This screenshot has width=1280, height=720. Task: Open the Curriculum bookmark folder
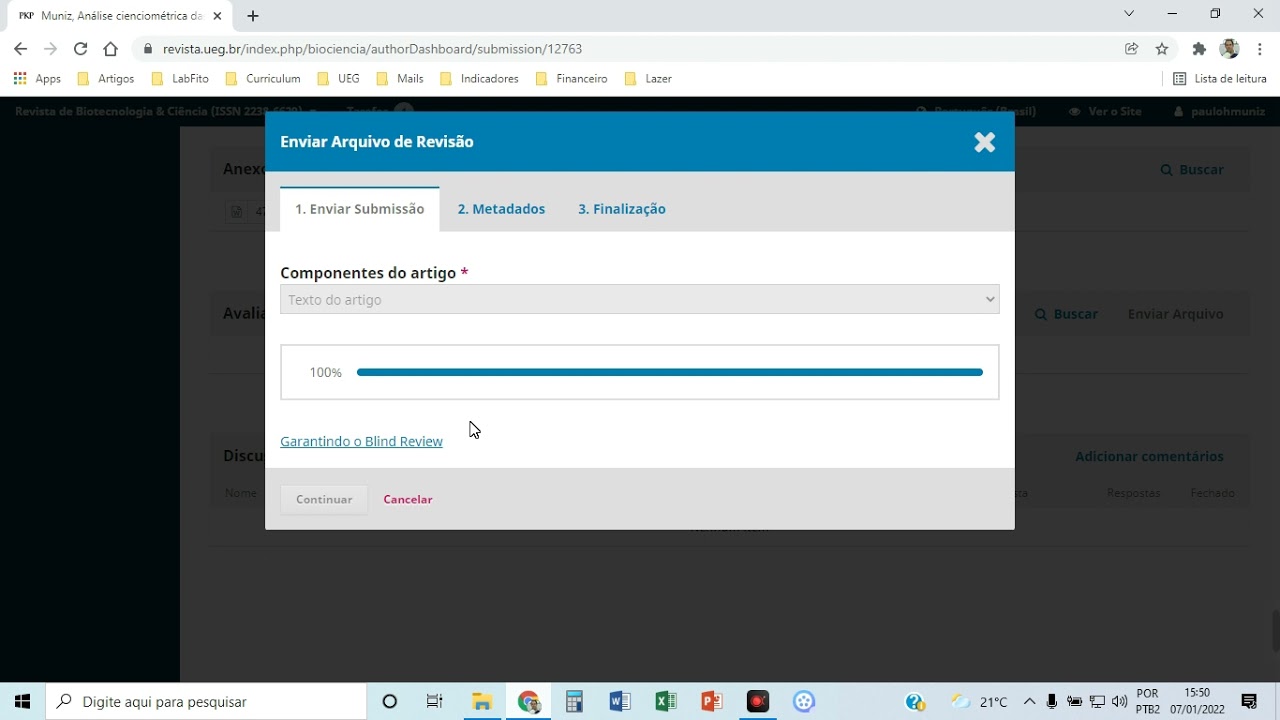point(262,78)
